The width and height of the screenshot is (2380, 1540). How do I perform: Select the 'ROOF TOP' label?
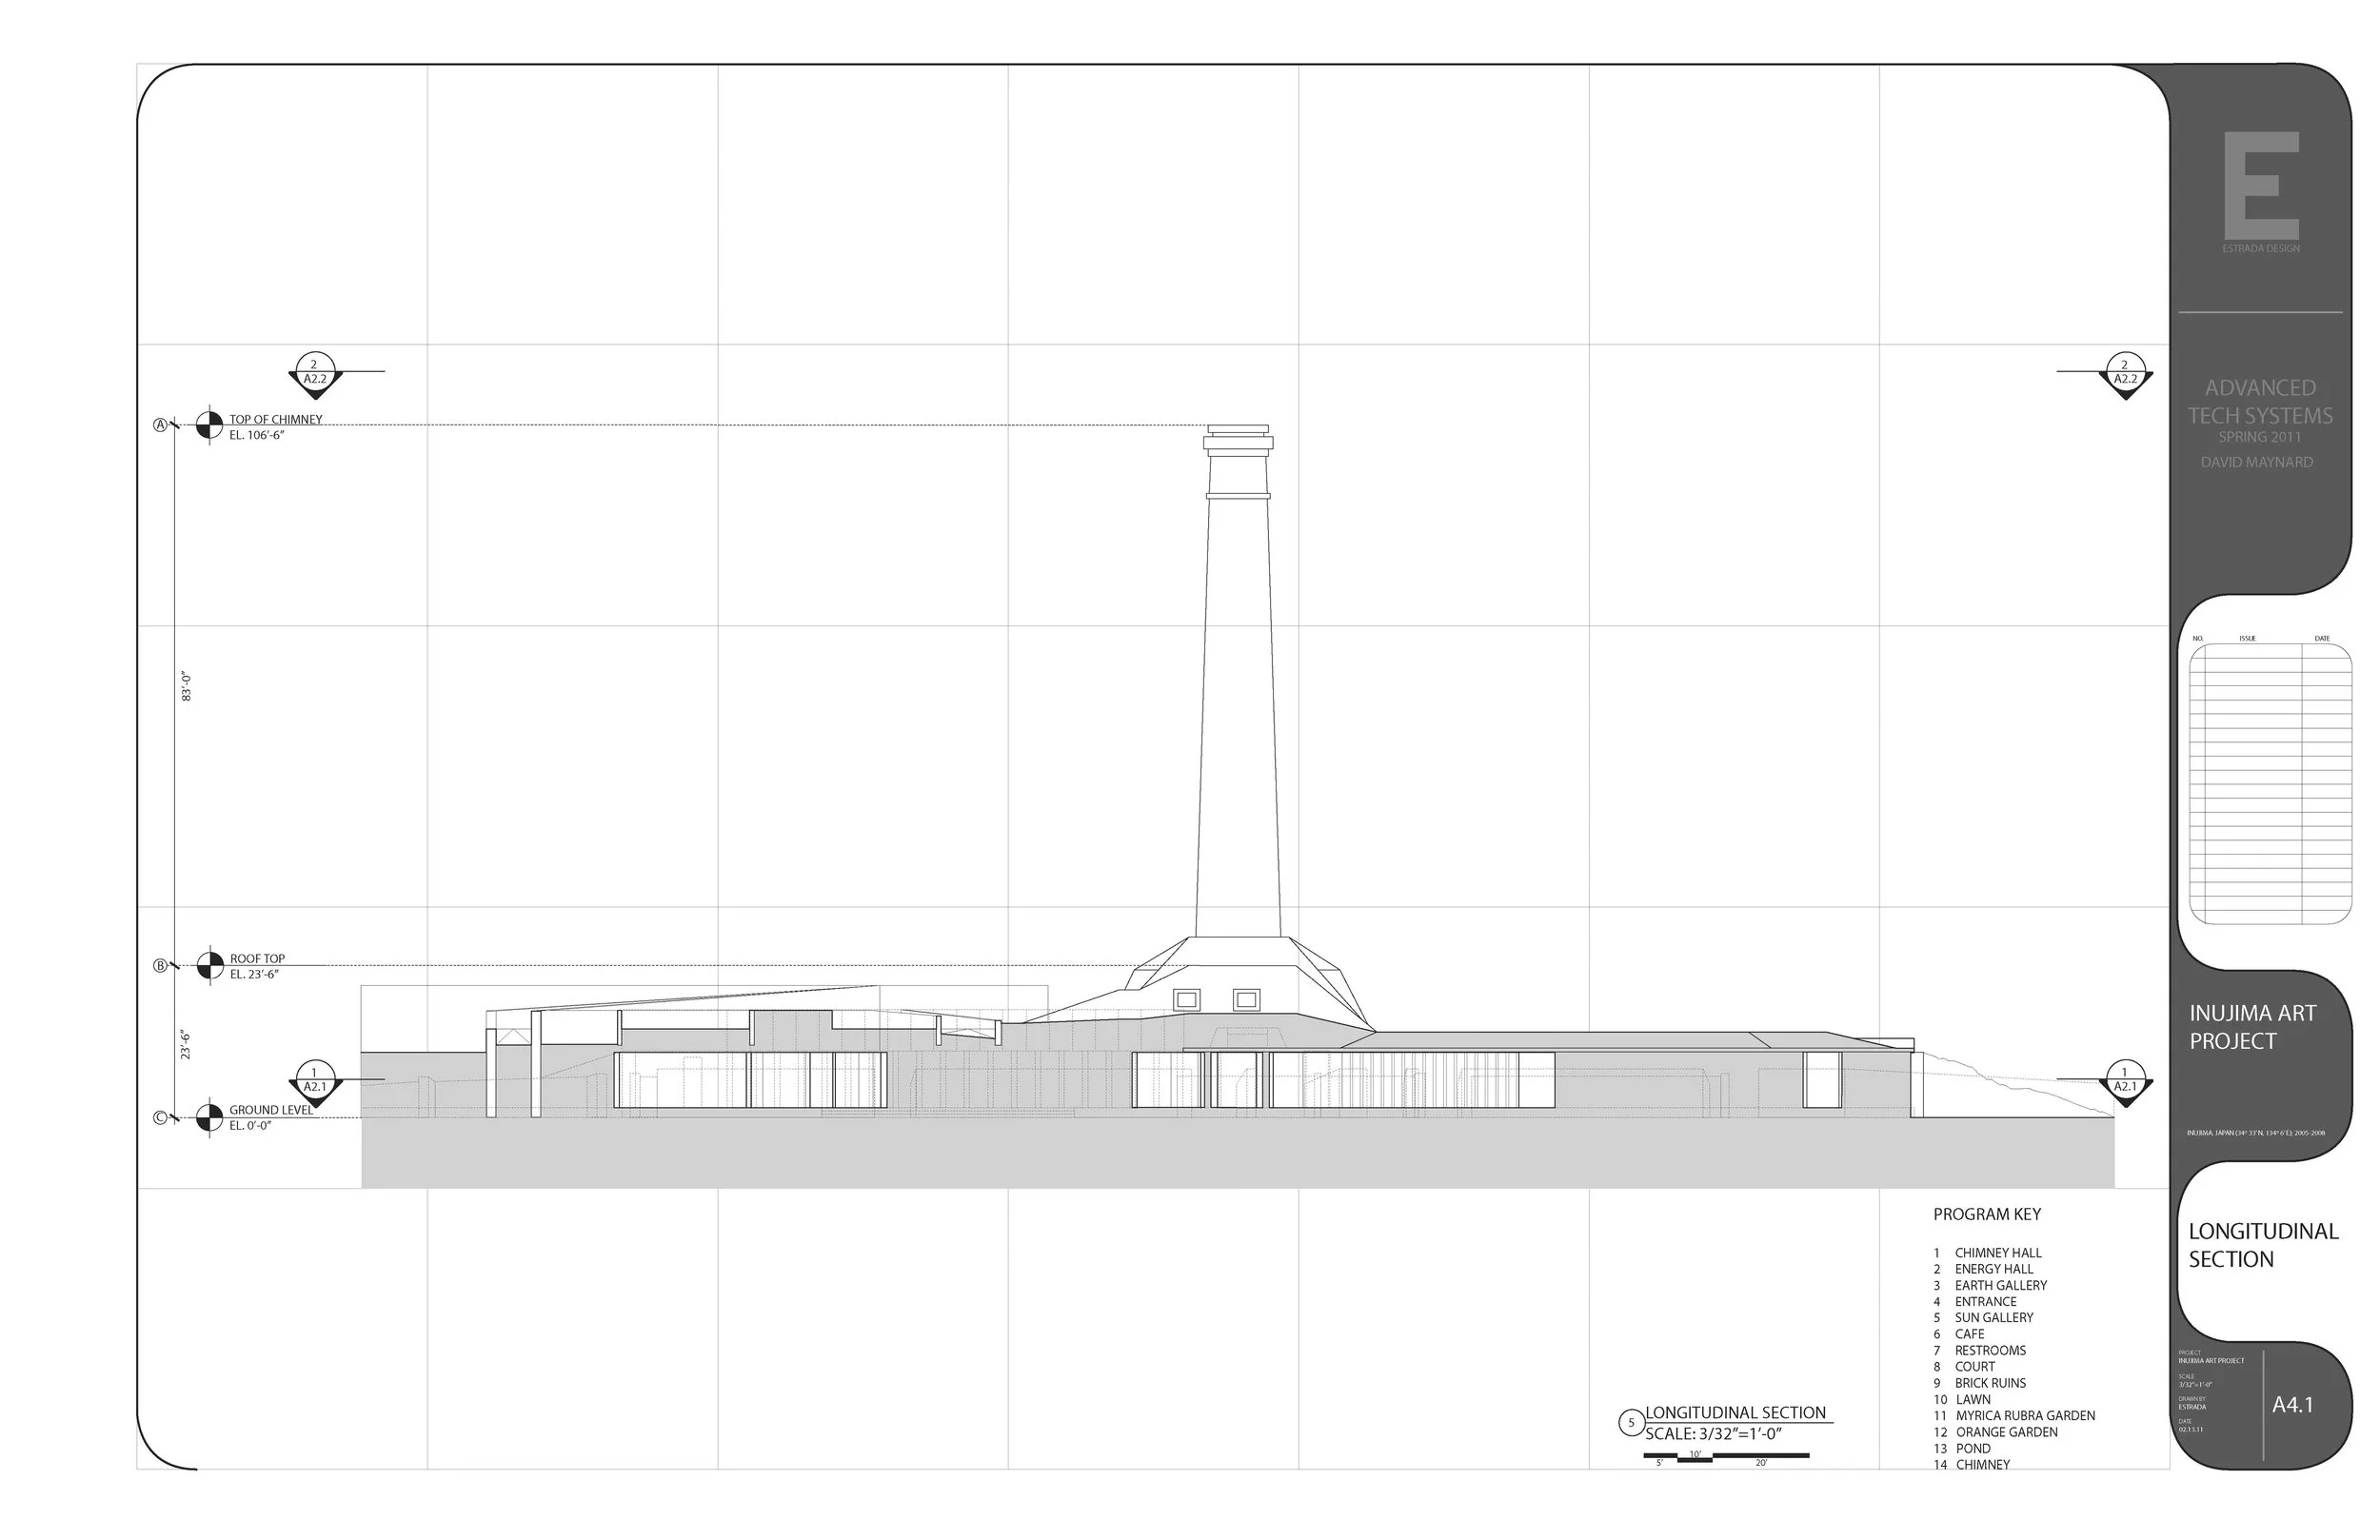click(257, 959)
